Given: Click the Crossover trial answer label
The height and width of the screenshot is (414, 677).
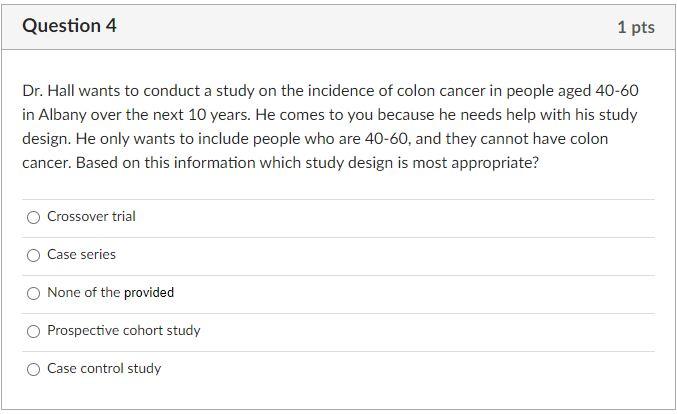Looking at the screenshot, I should click(x=91, y=216).
